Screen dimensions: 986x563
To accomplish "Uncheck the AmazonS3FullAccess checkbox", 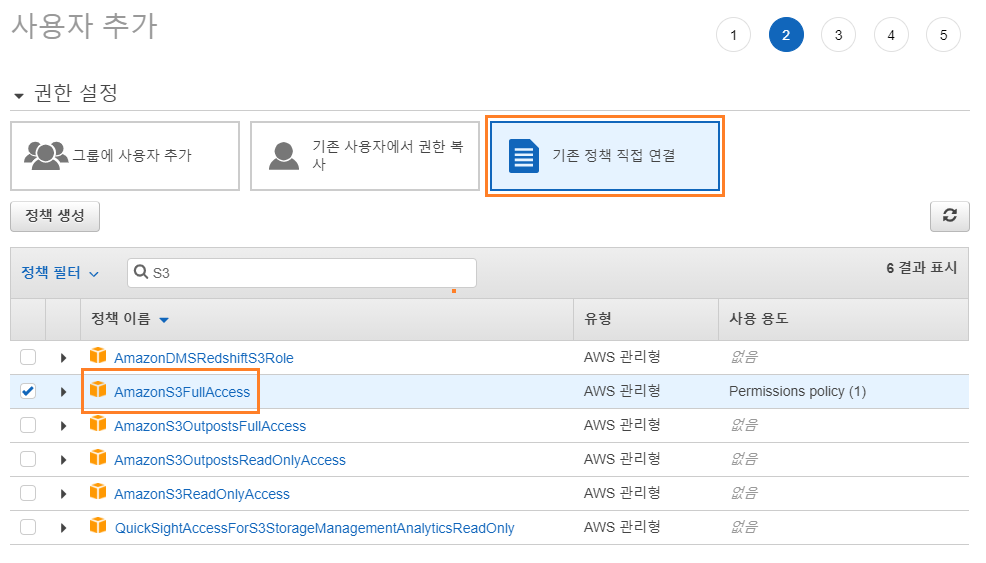I will click(28, 391).
